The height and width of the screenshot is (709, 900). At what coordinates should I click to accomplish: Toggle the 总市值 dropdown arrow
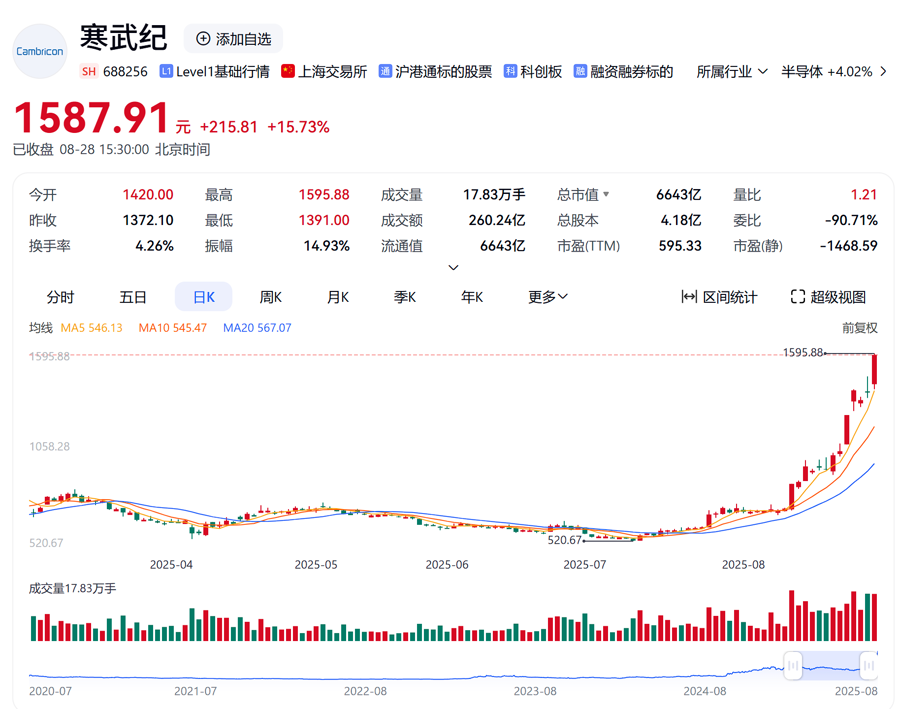click(606, 195)
